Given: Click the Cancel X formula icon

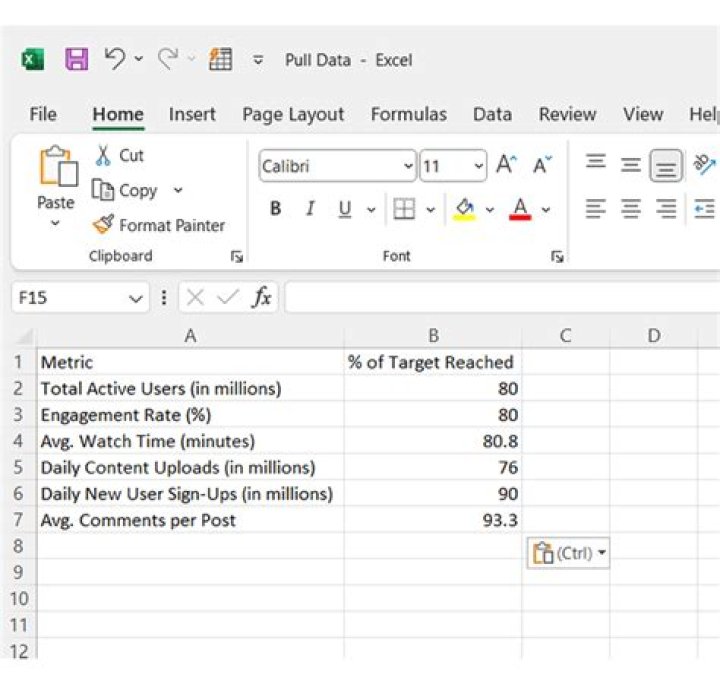Looking at the screenshot, I should [x=195, y=297].
